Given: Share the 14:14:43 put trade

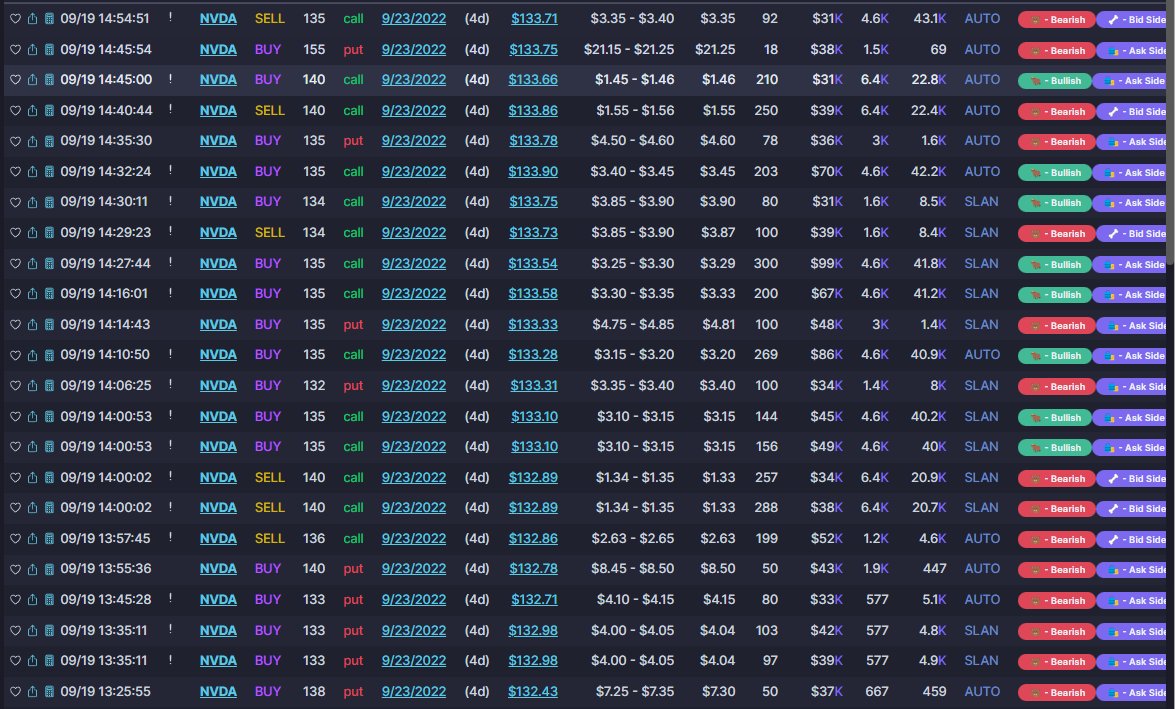Looking at the screenshot, I should [32, 325].
